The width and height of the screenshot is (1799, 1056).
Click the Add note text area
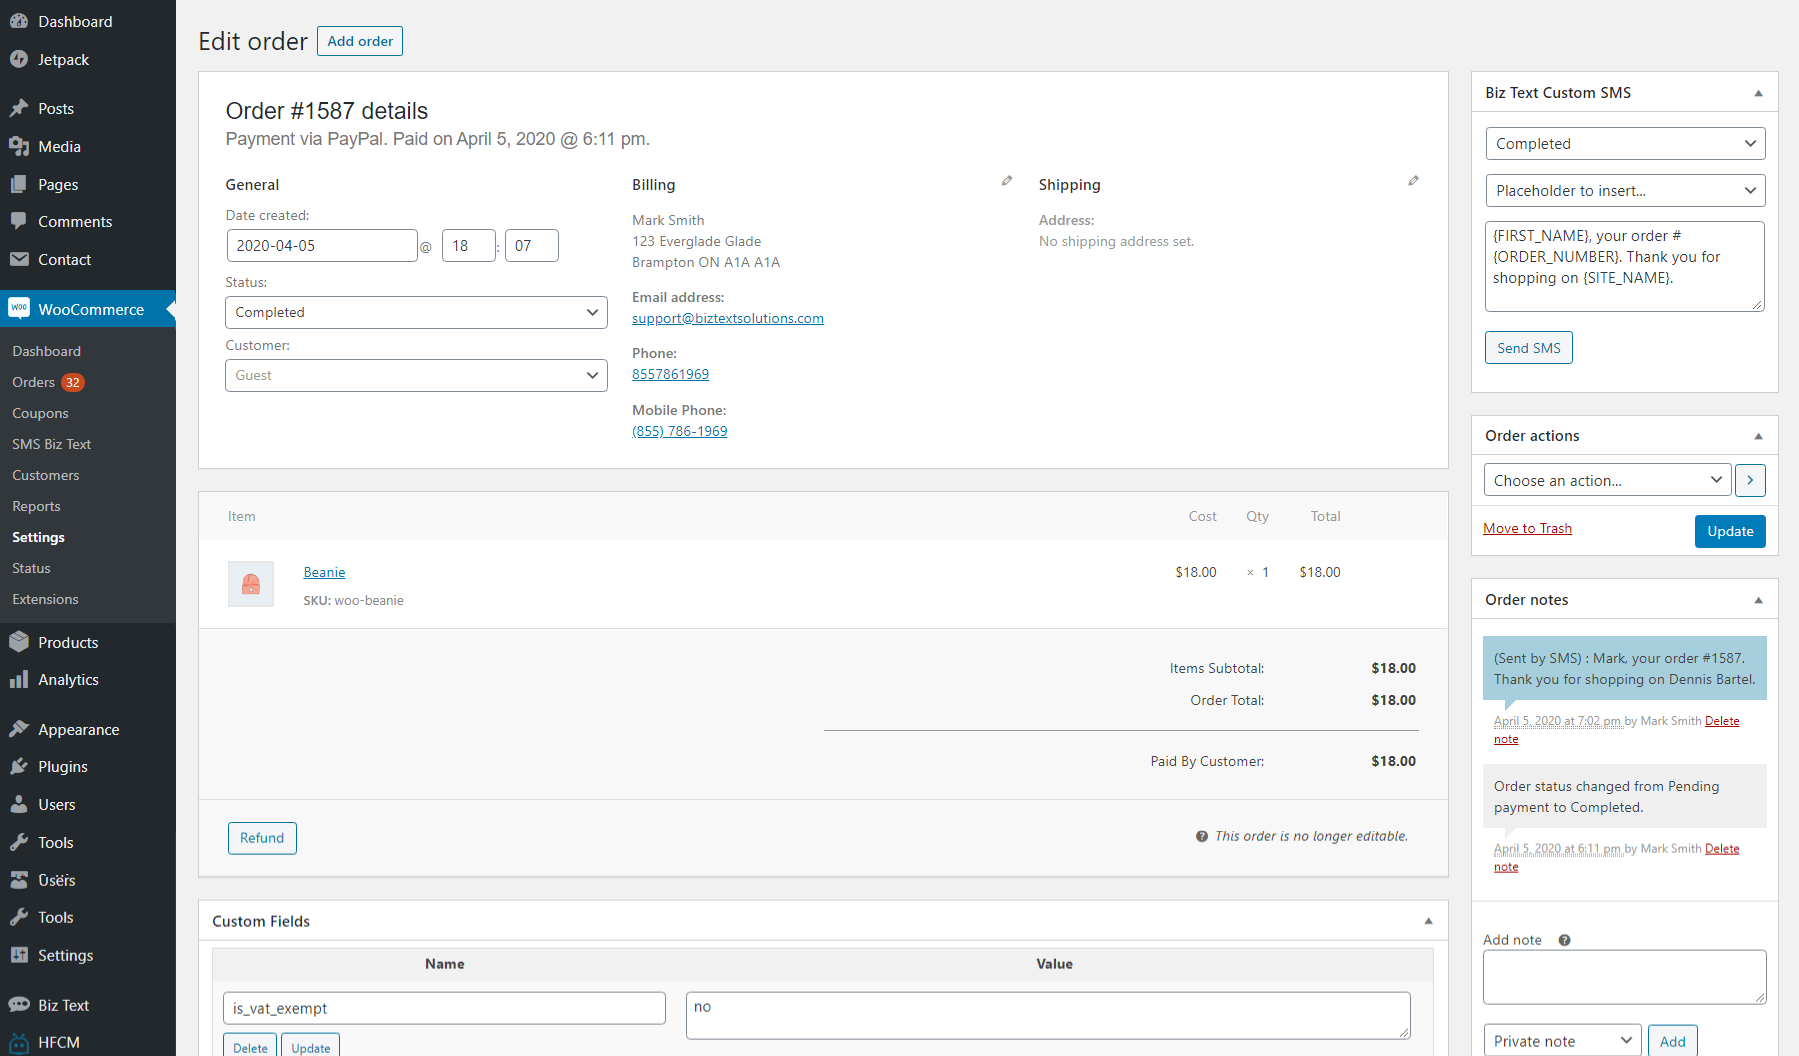tap(1625, 977)
